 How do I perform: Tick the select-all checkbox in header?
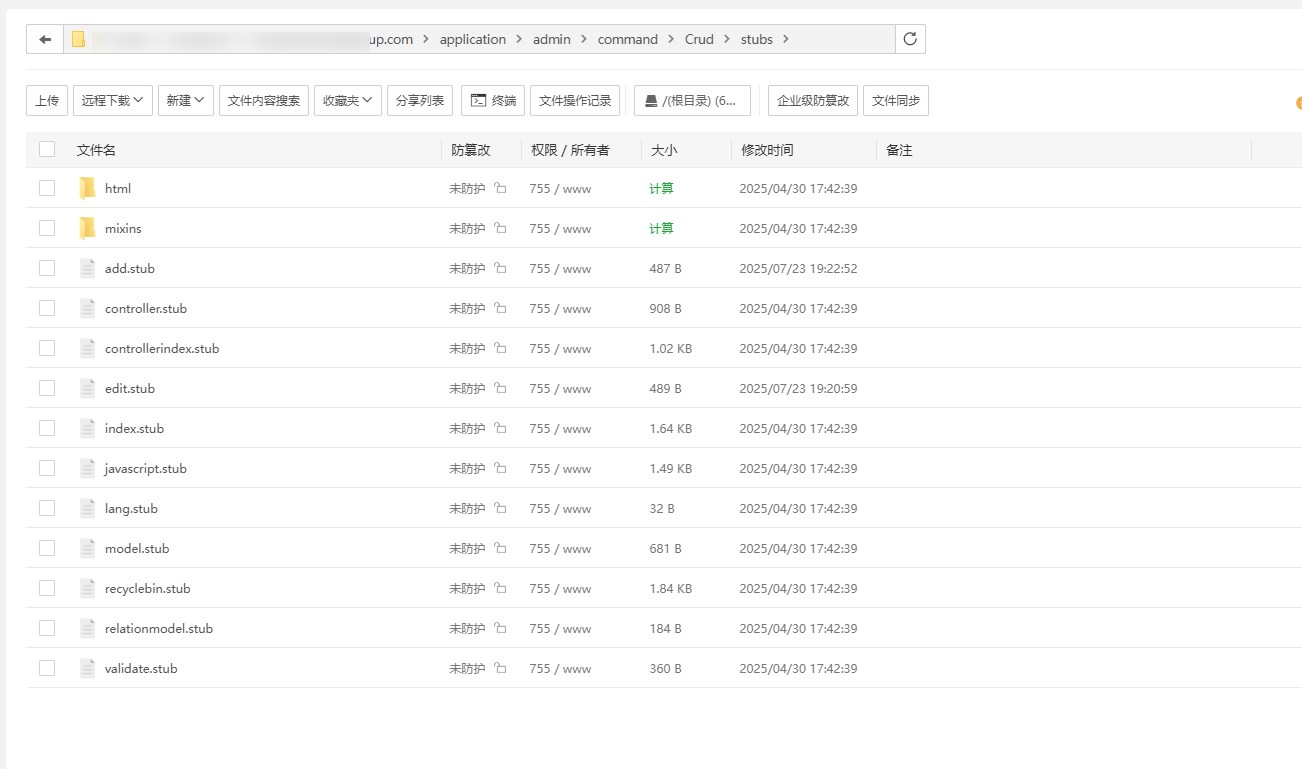pos(47,149)
